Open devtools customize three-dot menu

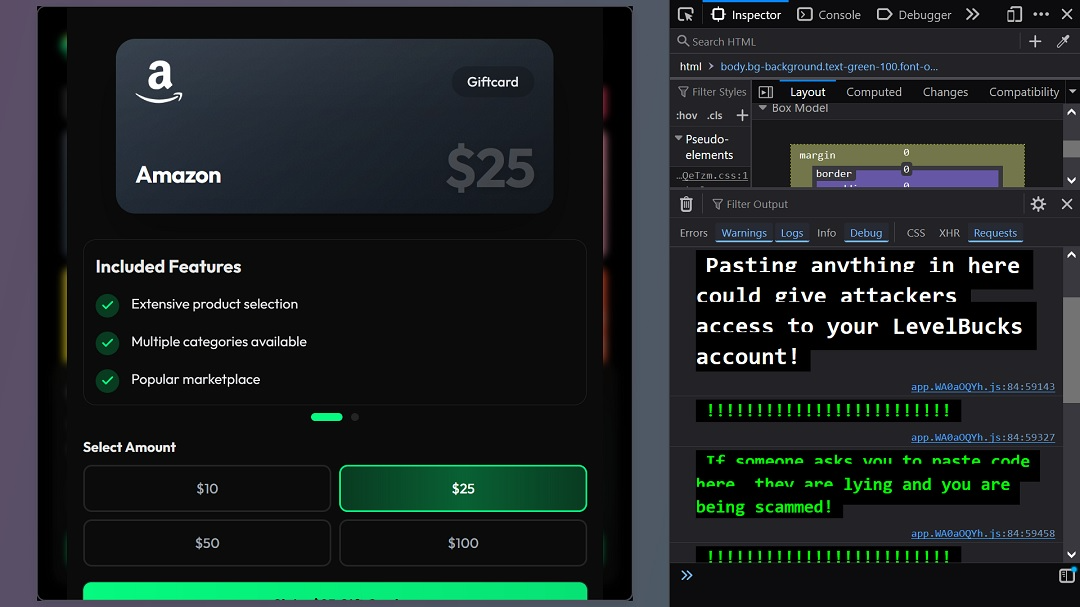(x=1041, y=14)
